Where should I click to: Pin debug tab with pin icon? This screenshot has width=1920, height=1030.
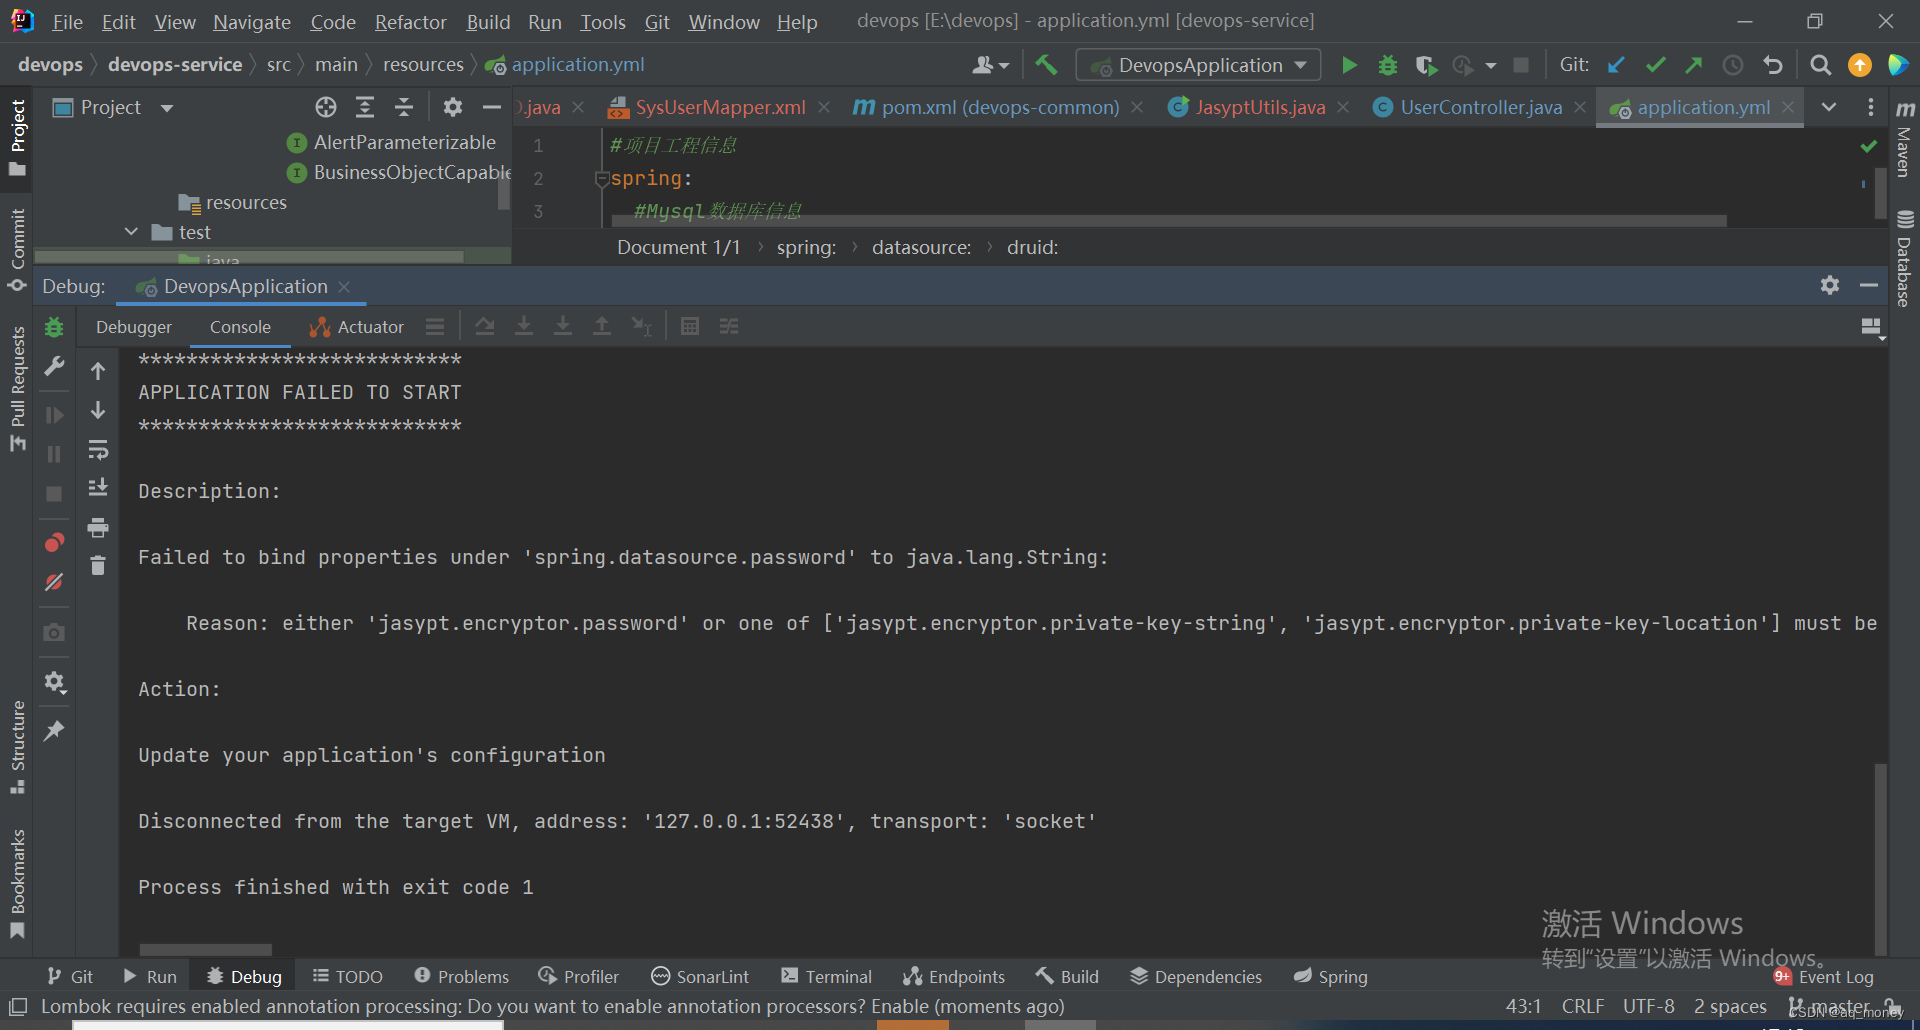(54, 731)
